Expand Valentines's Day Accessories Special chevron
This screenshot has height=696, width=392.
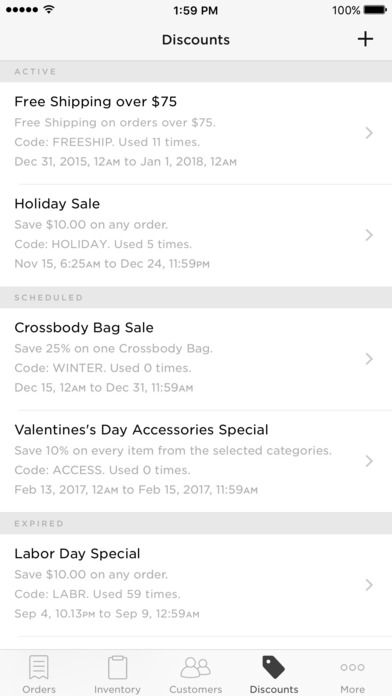click(x=369, y=461)
